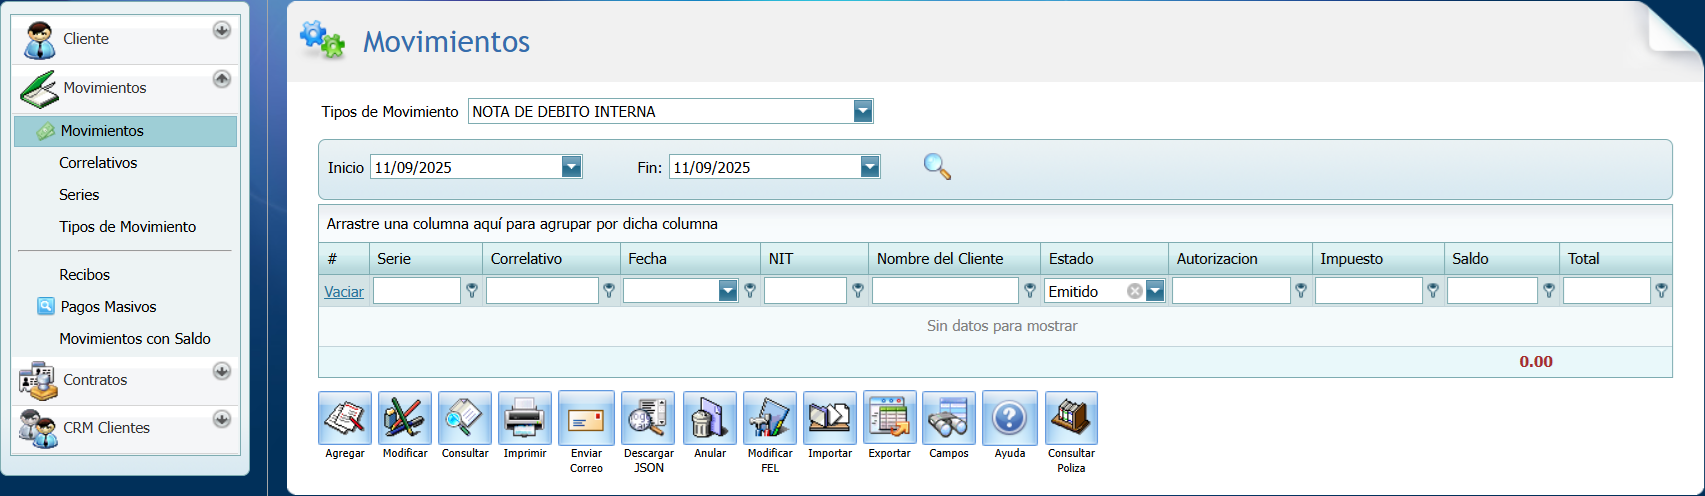The height and width of the screenshot is (496, 1705).
Task: Click the date range search magnifier
Action: coord(937,167)
